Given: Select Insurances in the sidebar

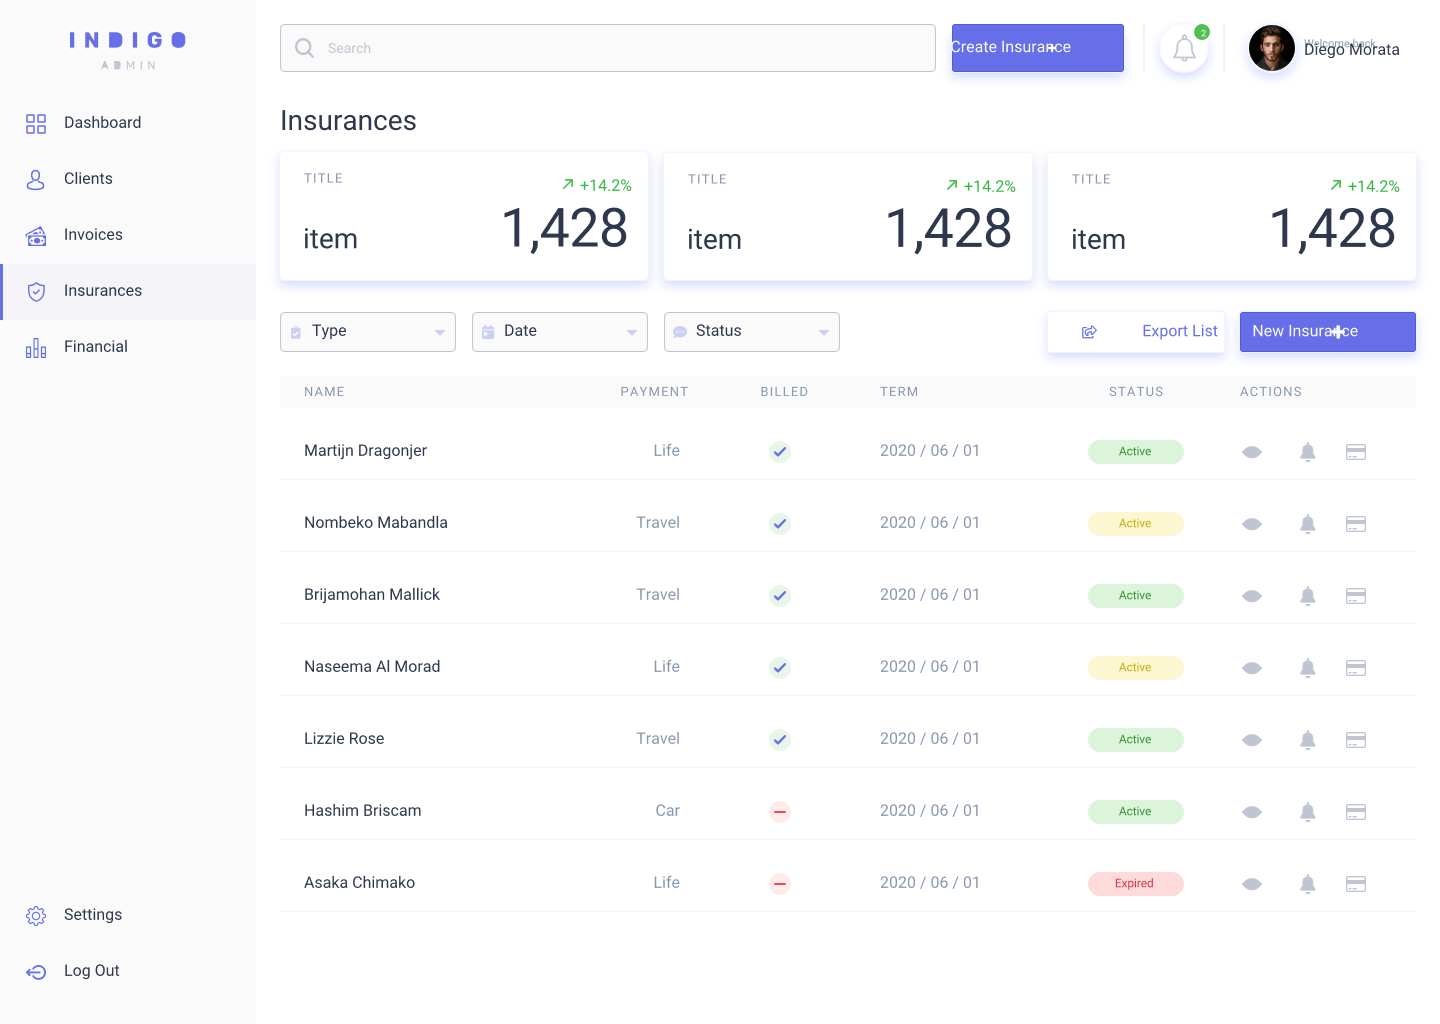Looking at the screenshot, I should click(128, 291).
